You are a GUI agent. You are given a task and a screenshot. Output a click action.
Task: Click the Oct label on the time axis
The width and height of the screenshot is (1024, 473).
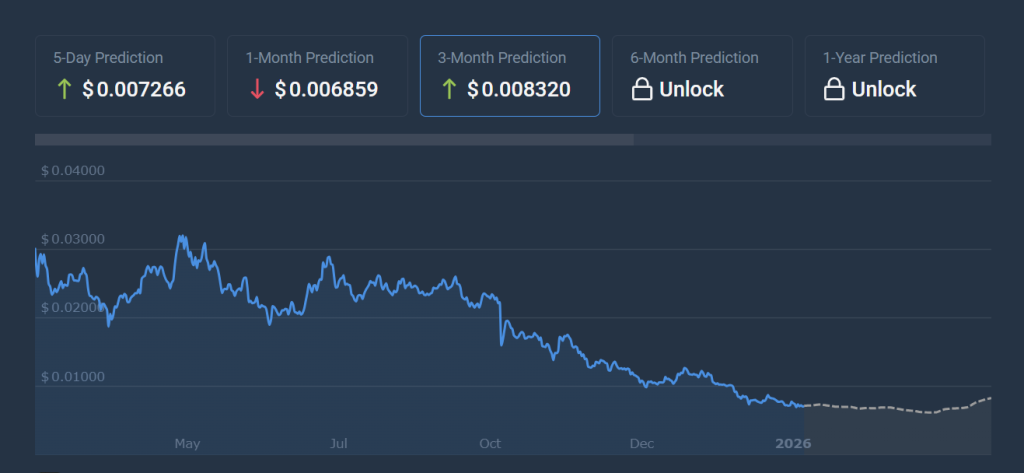click(x=490, y=443)
